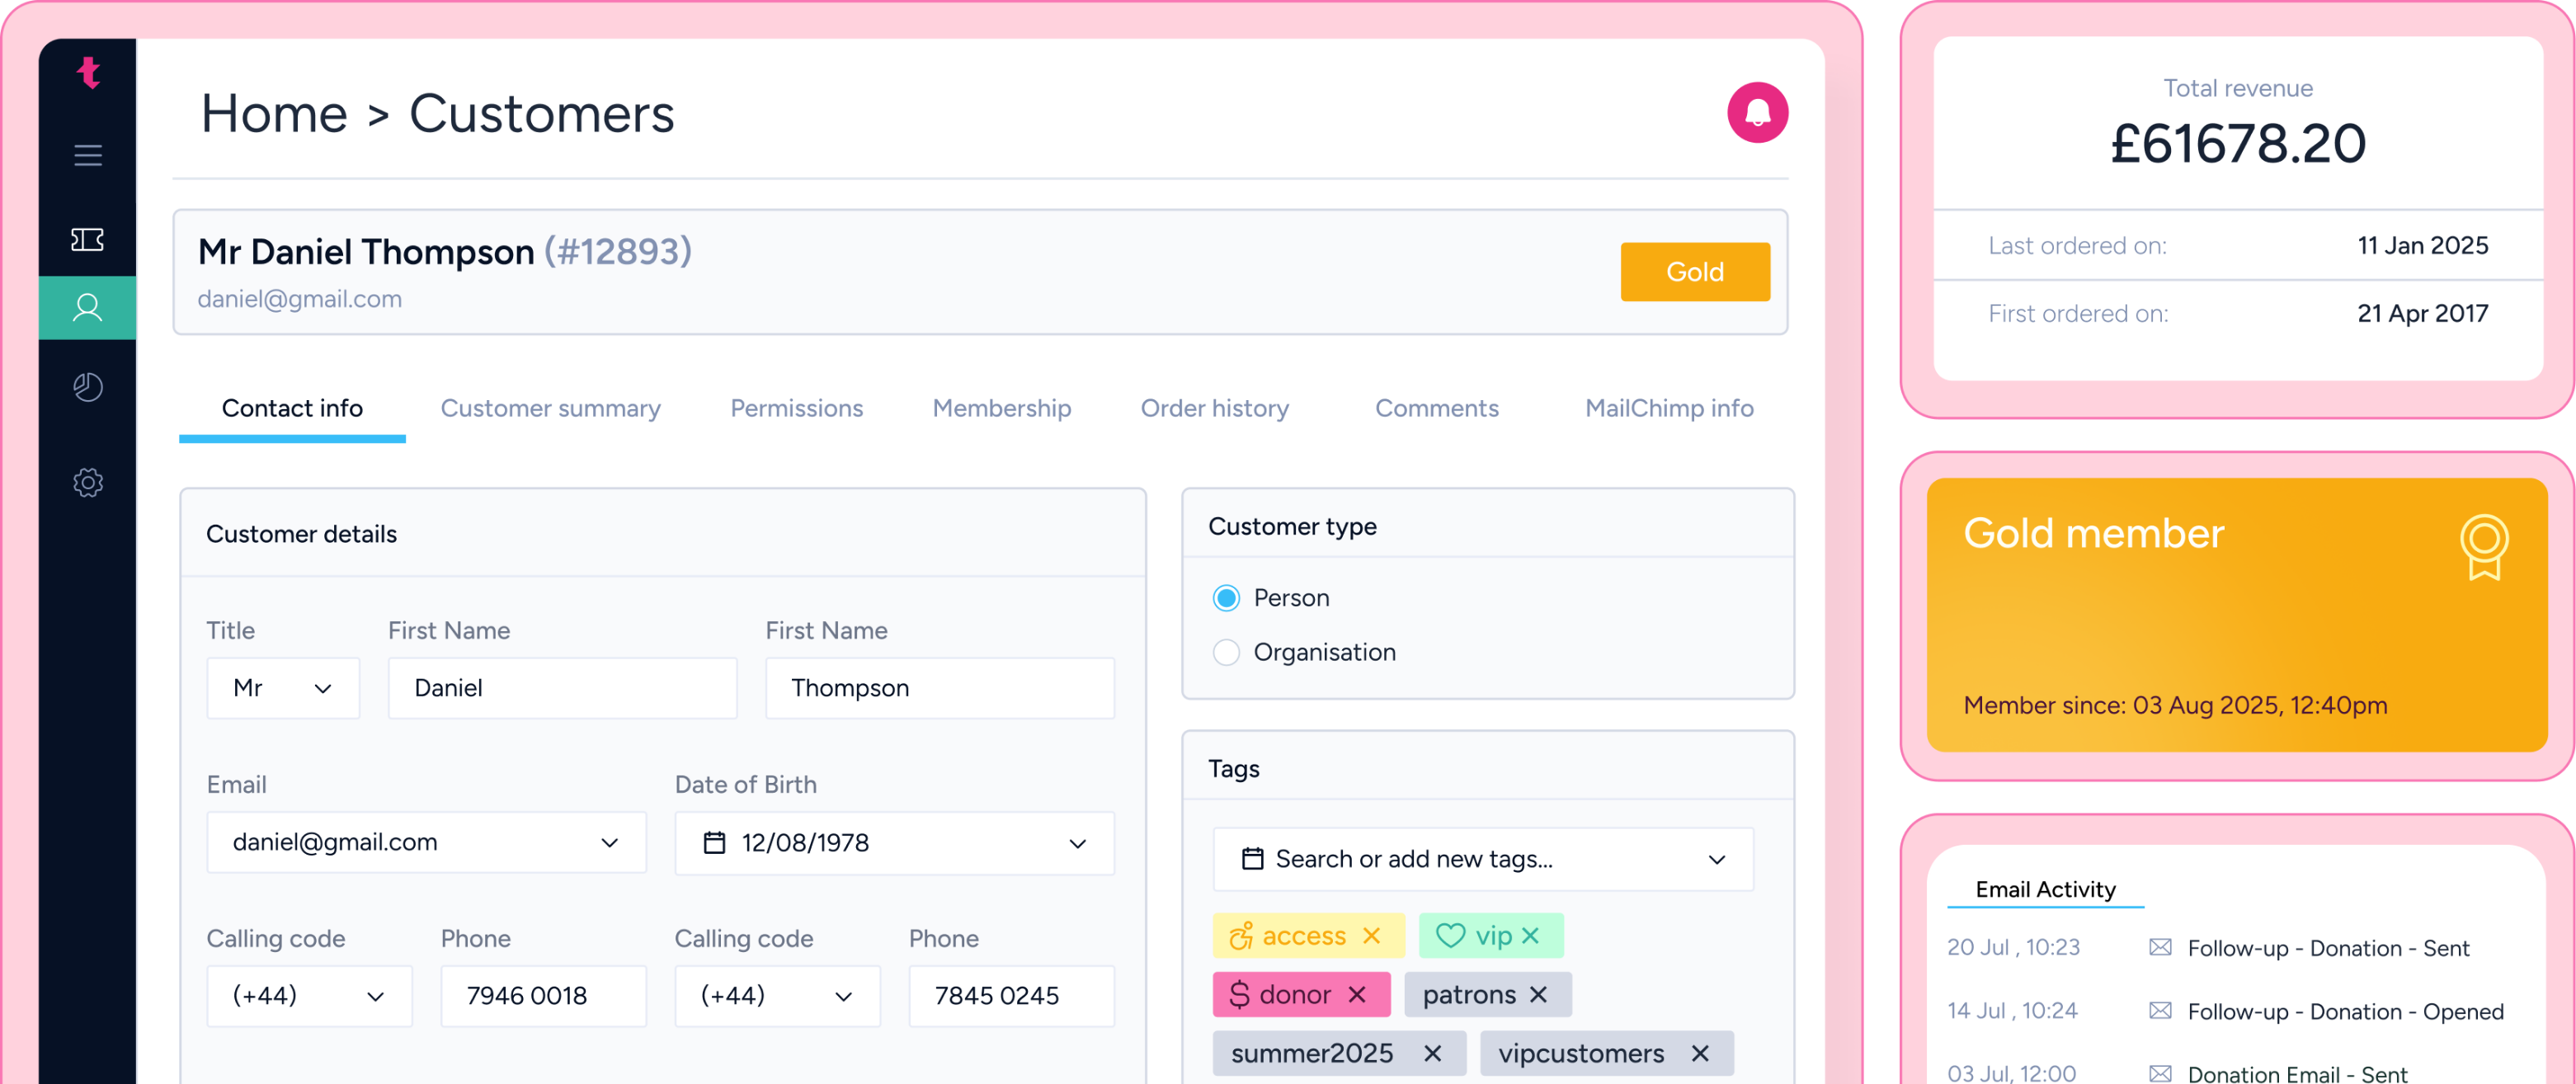Remove the vip tag
The width and height of the screenshot is (2576, 1084).
click(x=1530, y=936)
